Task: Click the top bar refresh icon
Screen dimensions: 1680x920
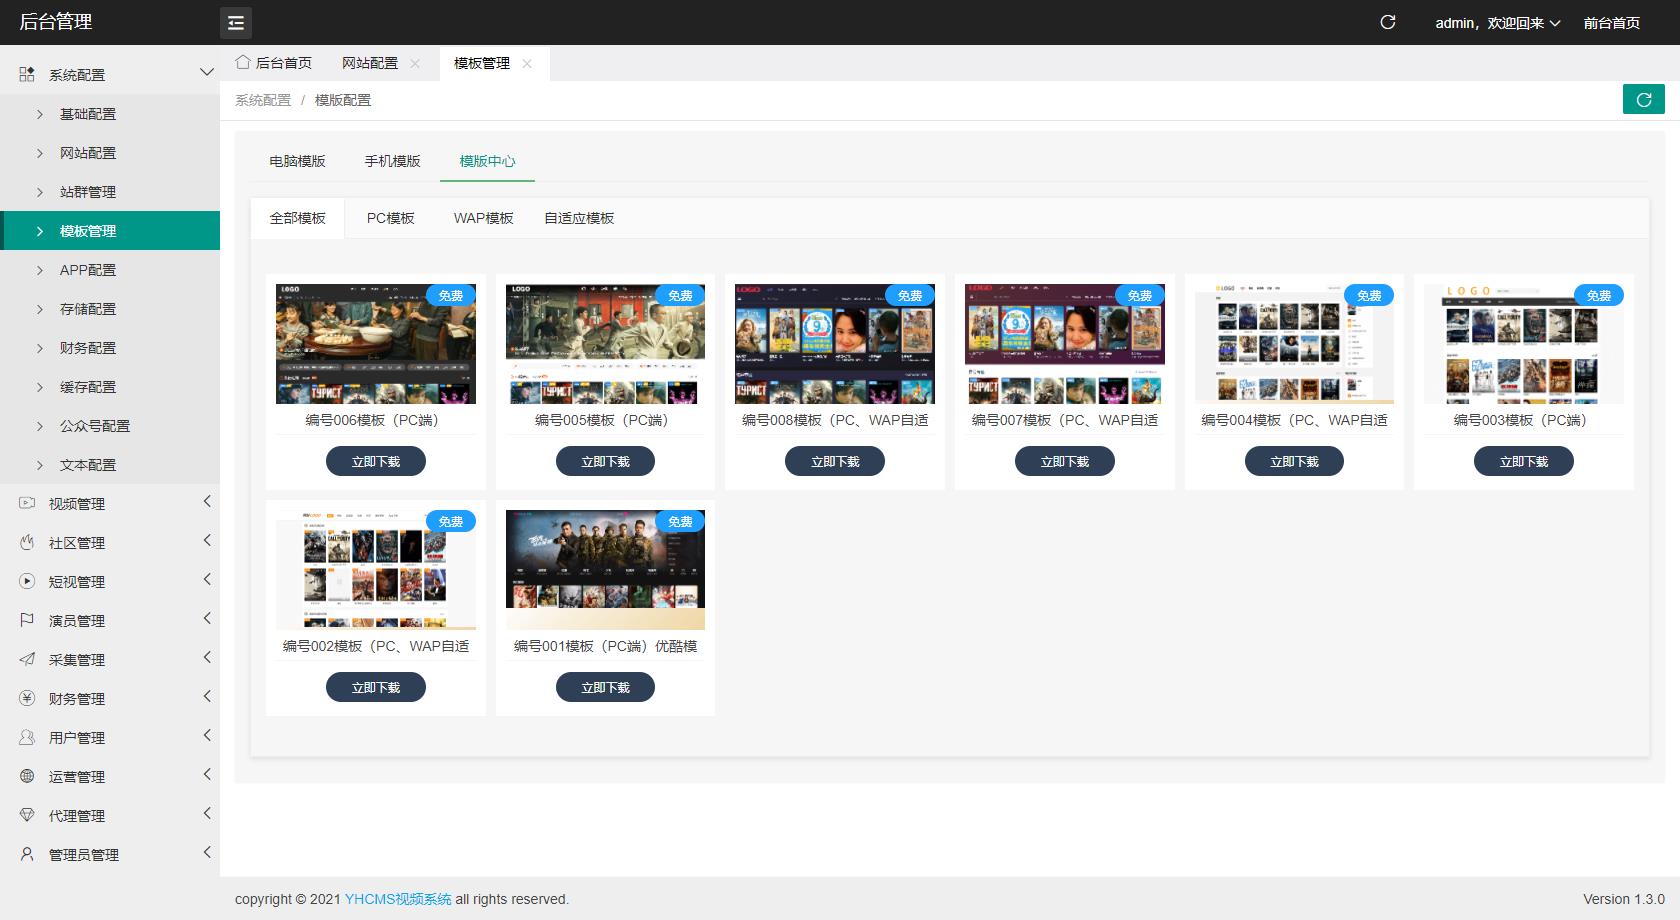Action: click(x=1388, y=22)
